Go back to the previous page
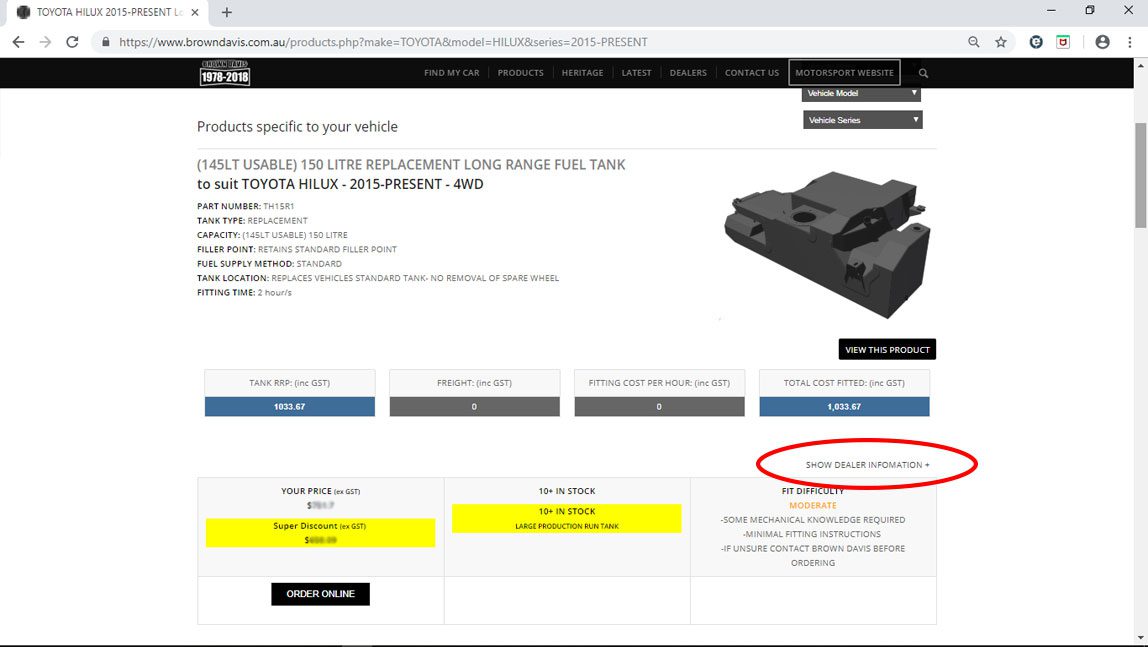Screen dimensions: 1148x647 pyautogui.click(x=18, y=42)
